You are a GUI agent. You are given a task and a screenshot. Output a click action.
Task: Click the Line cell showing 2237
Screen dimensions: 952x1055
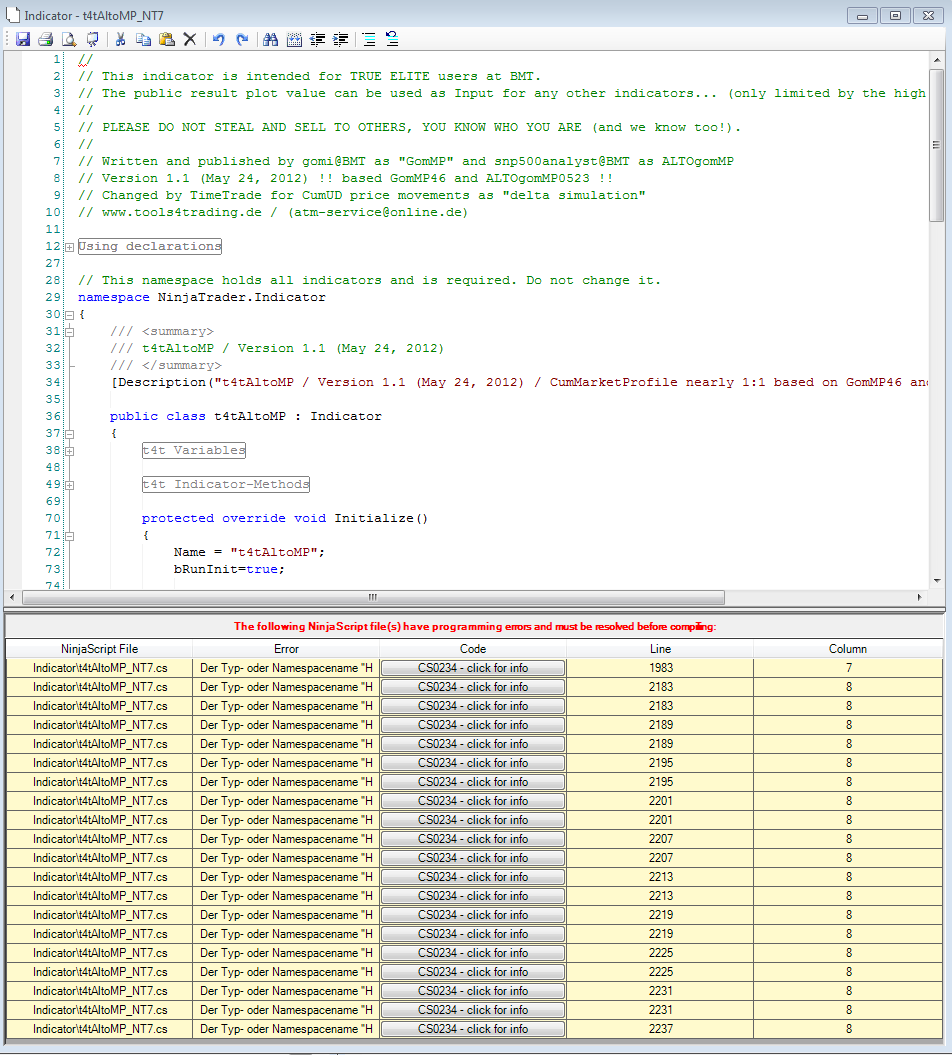660,1029
